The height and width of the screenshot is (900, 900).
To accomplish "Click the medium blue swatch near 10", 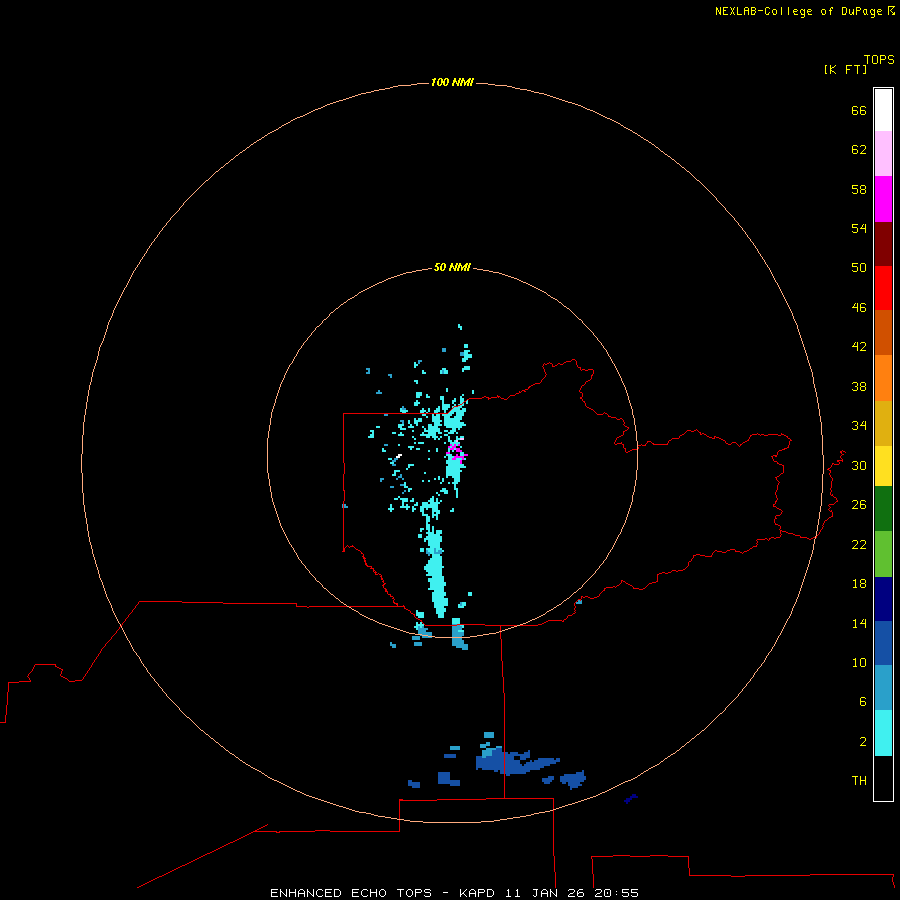I will (x=883, y=643).
